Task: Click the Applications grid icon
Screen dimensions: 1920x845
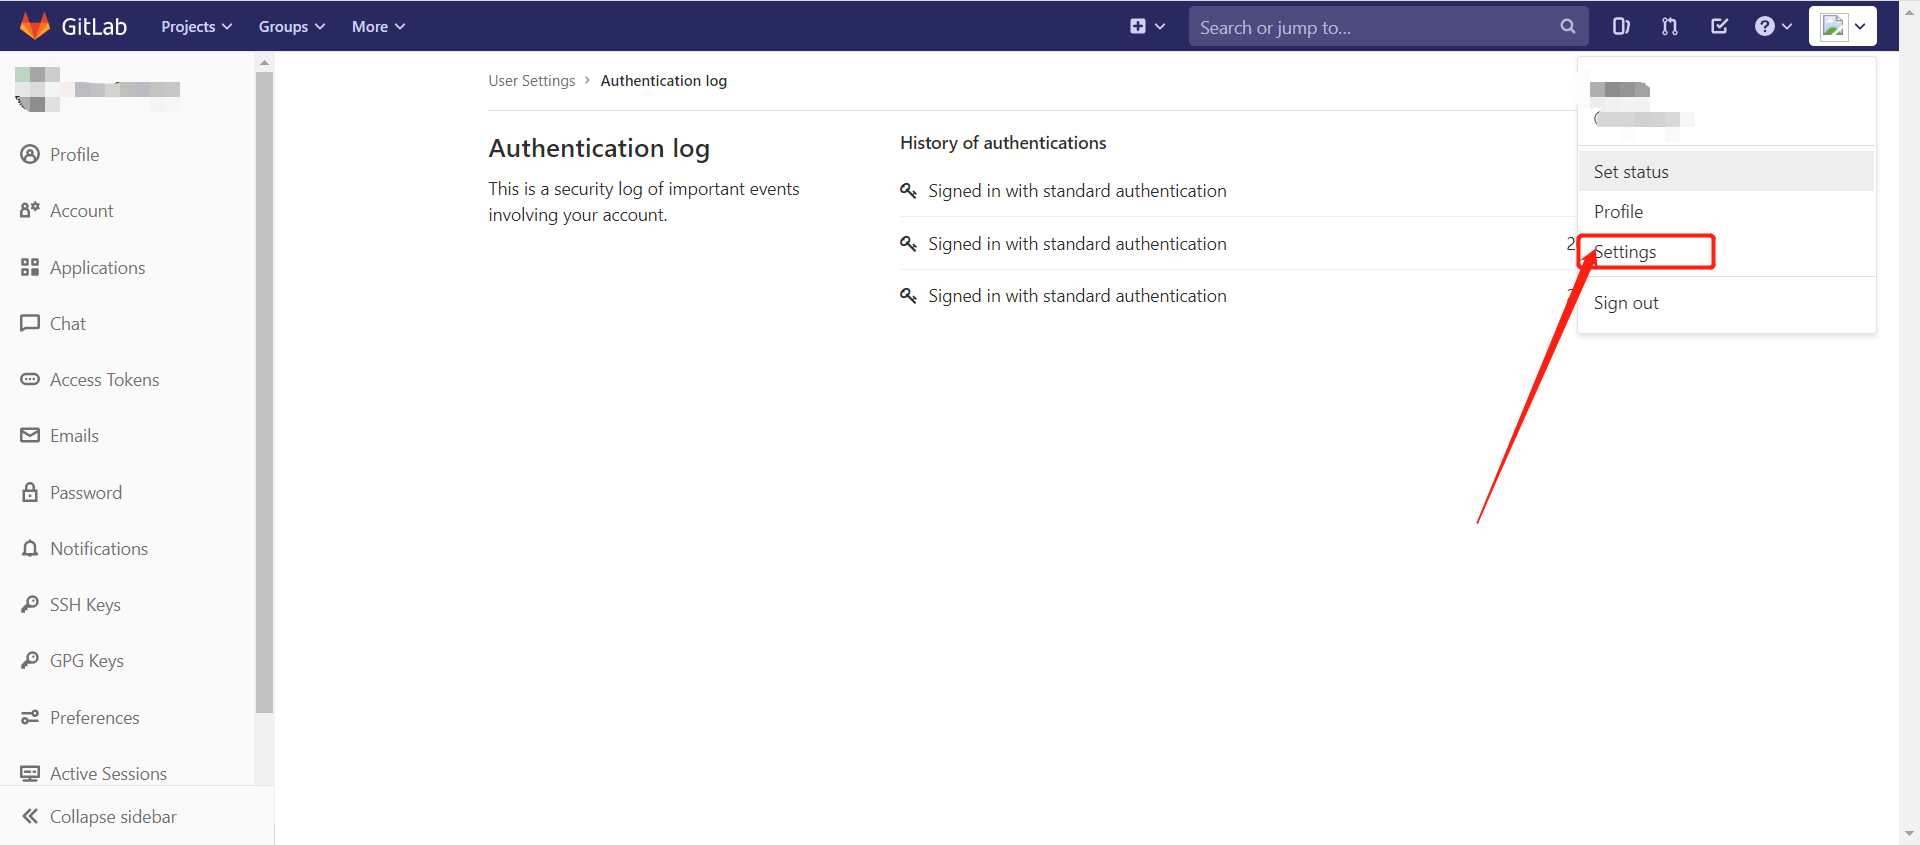Action: [30, 267]
